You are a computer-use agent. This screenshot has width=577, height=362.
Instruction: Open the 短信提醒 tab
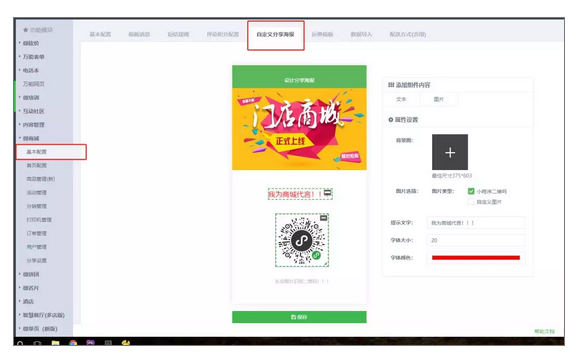point(178,35)
